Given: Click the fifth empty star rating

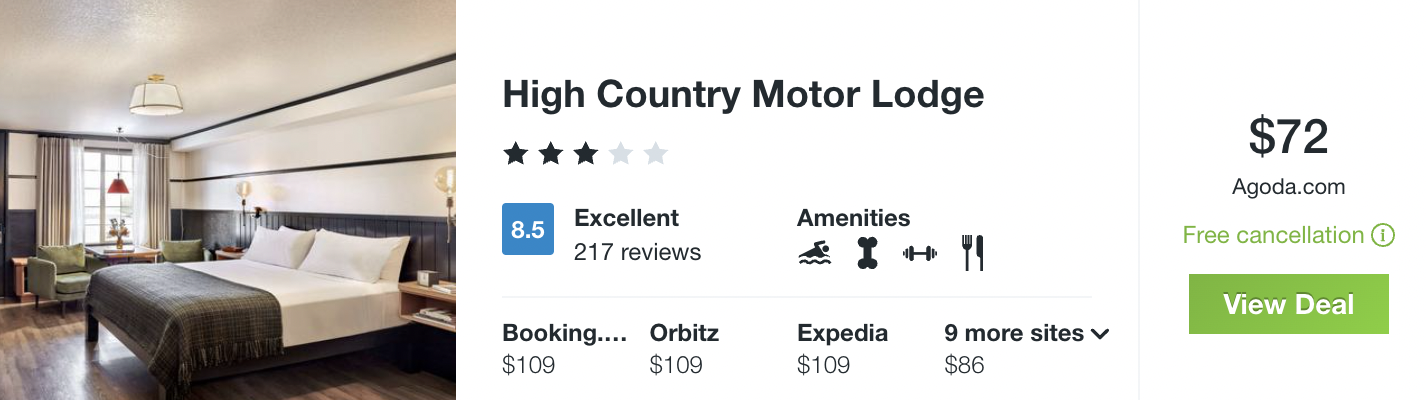Looking at the screenshot, I should [x=655, y=154].
